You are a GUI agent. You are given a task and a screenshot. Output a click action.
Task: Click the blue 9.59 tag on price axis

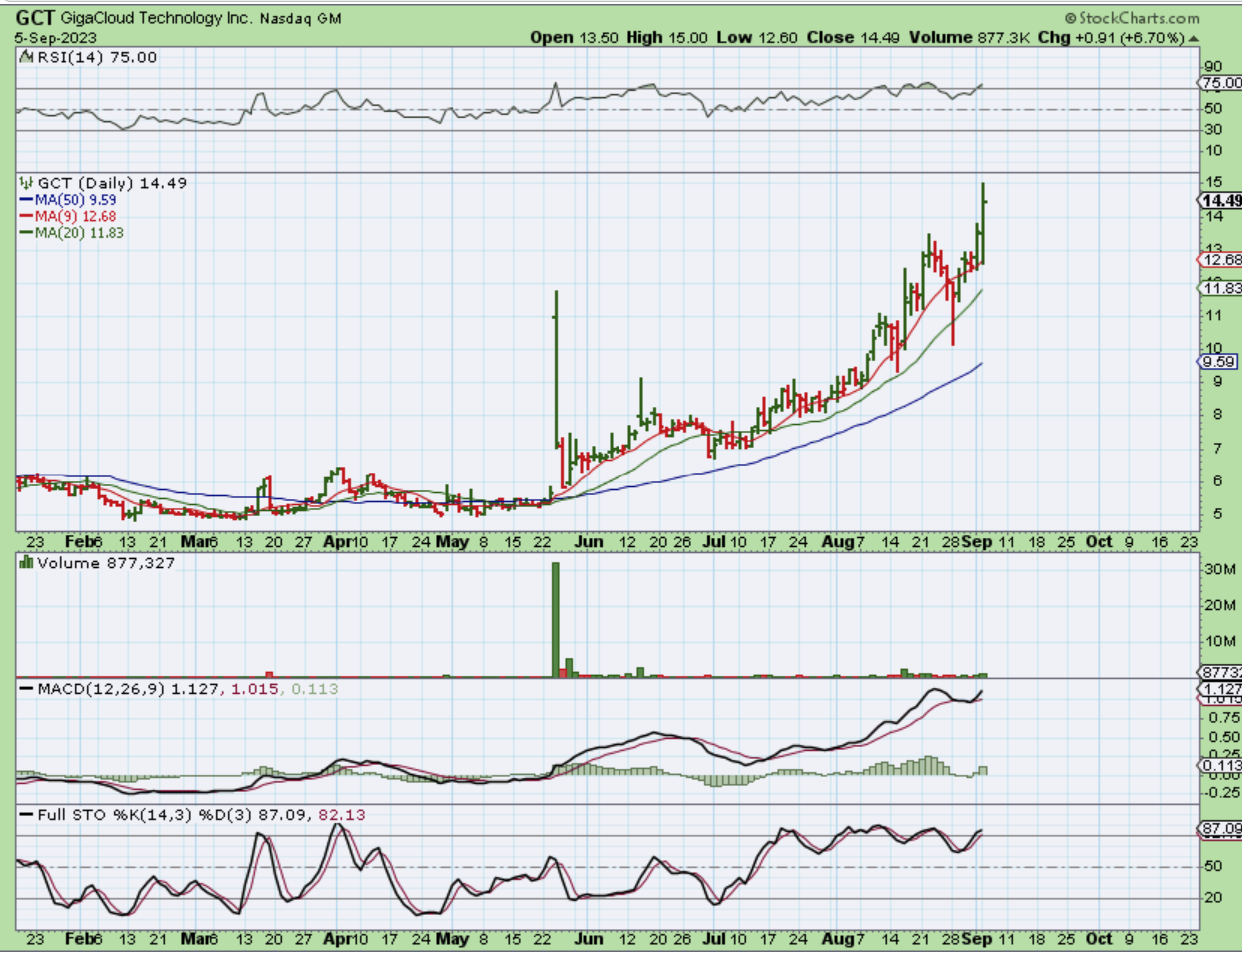(1218, 362)
